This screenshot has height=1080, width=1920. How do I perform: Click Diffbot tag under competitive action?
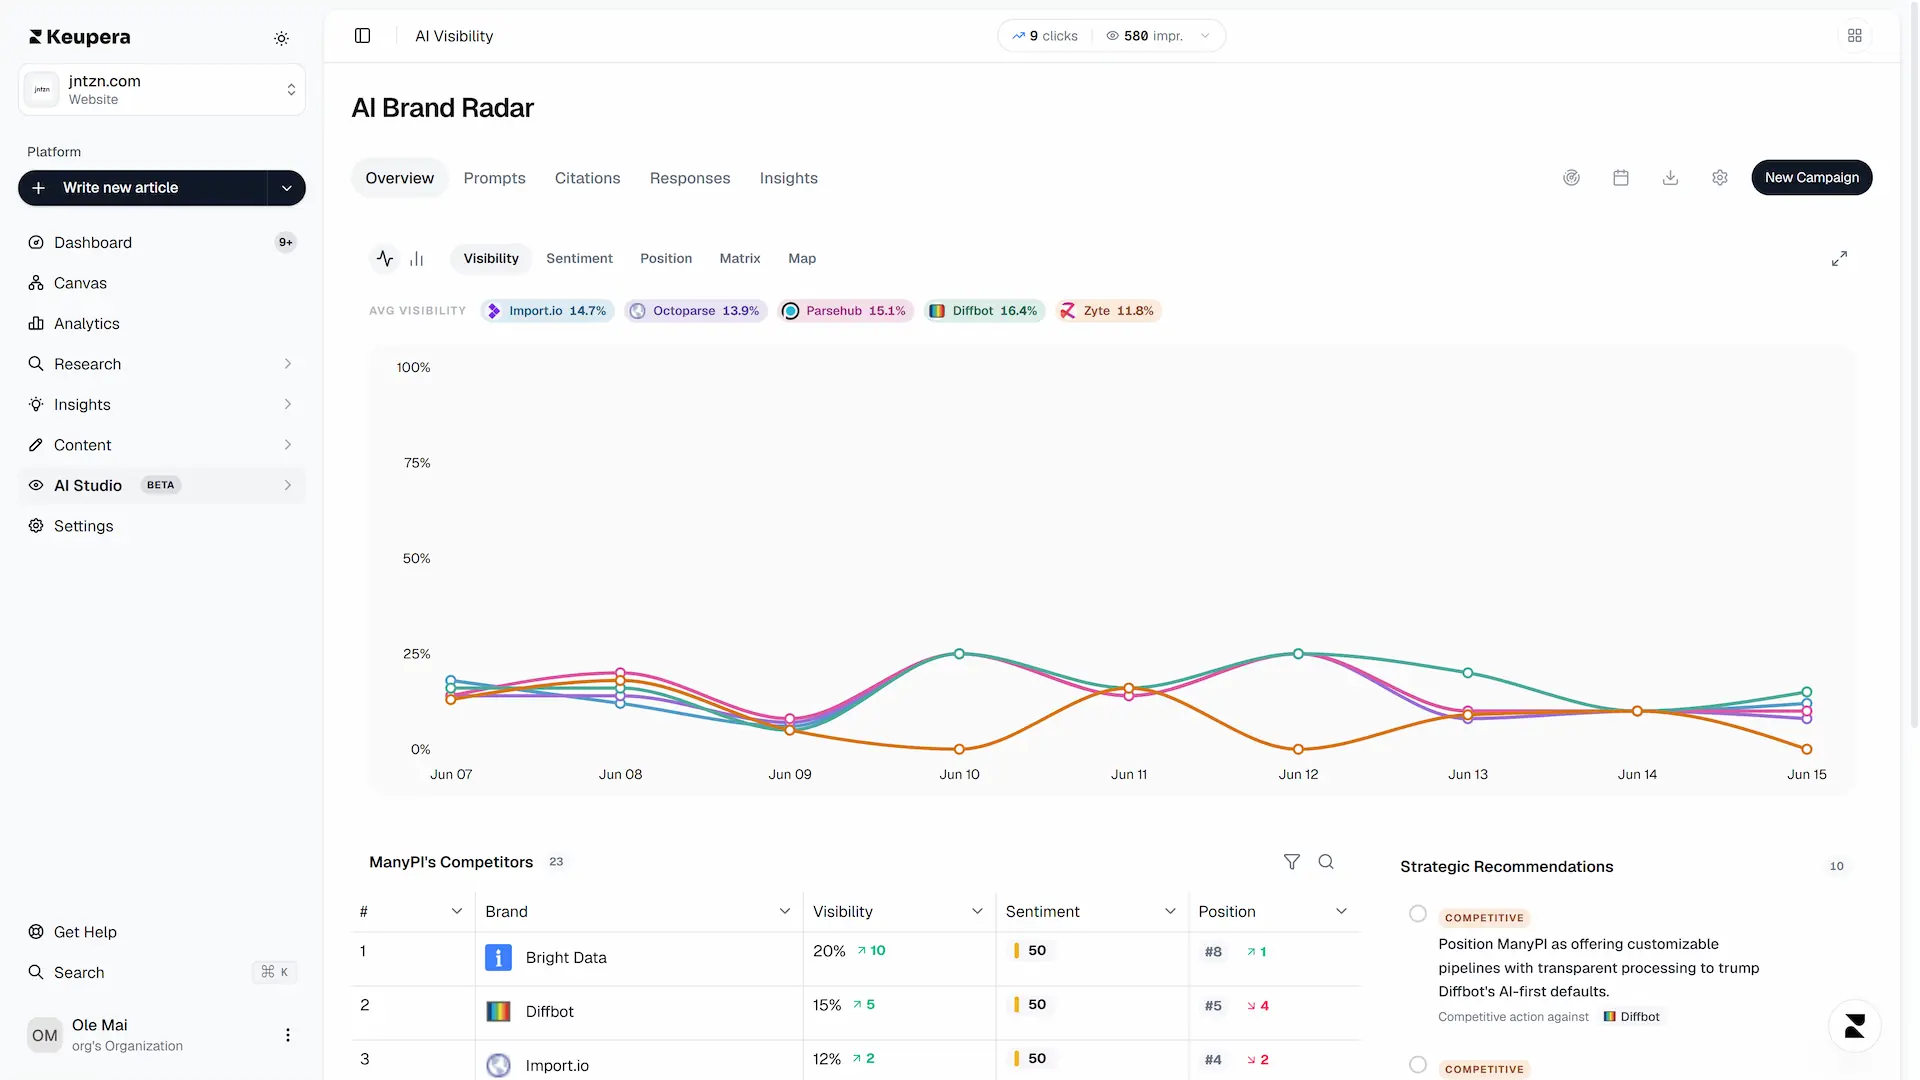click(1632, 1017)
